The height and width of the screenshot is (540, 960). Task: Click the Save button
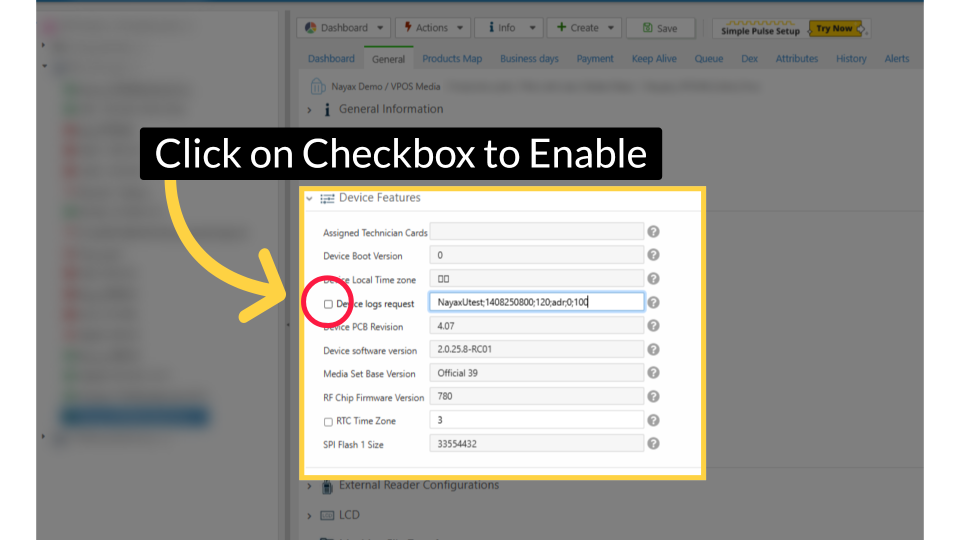click(x=660, y=28)
